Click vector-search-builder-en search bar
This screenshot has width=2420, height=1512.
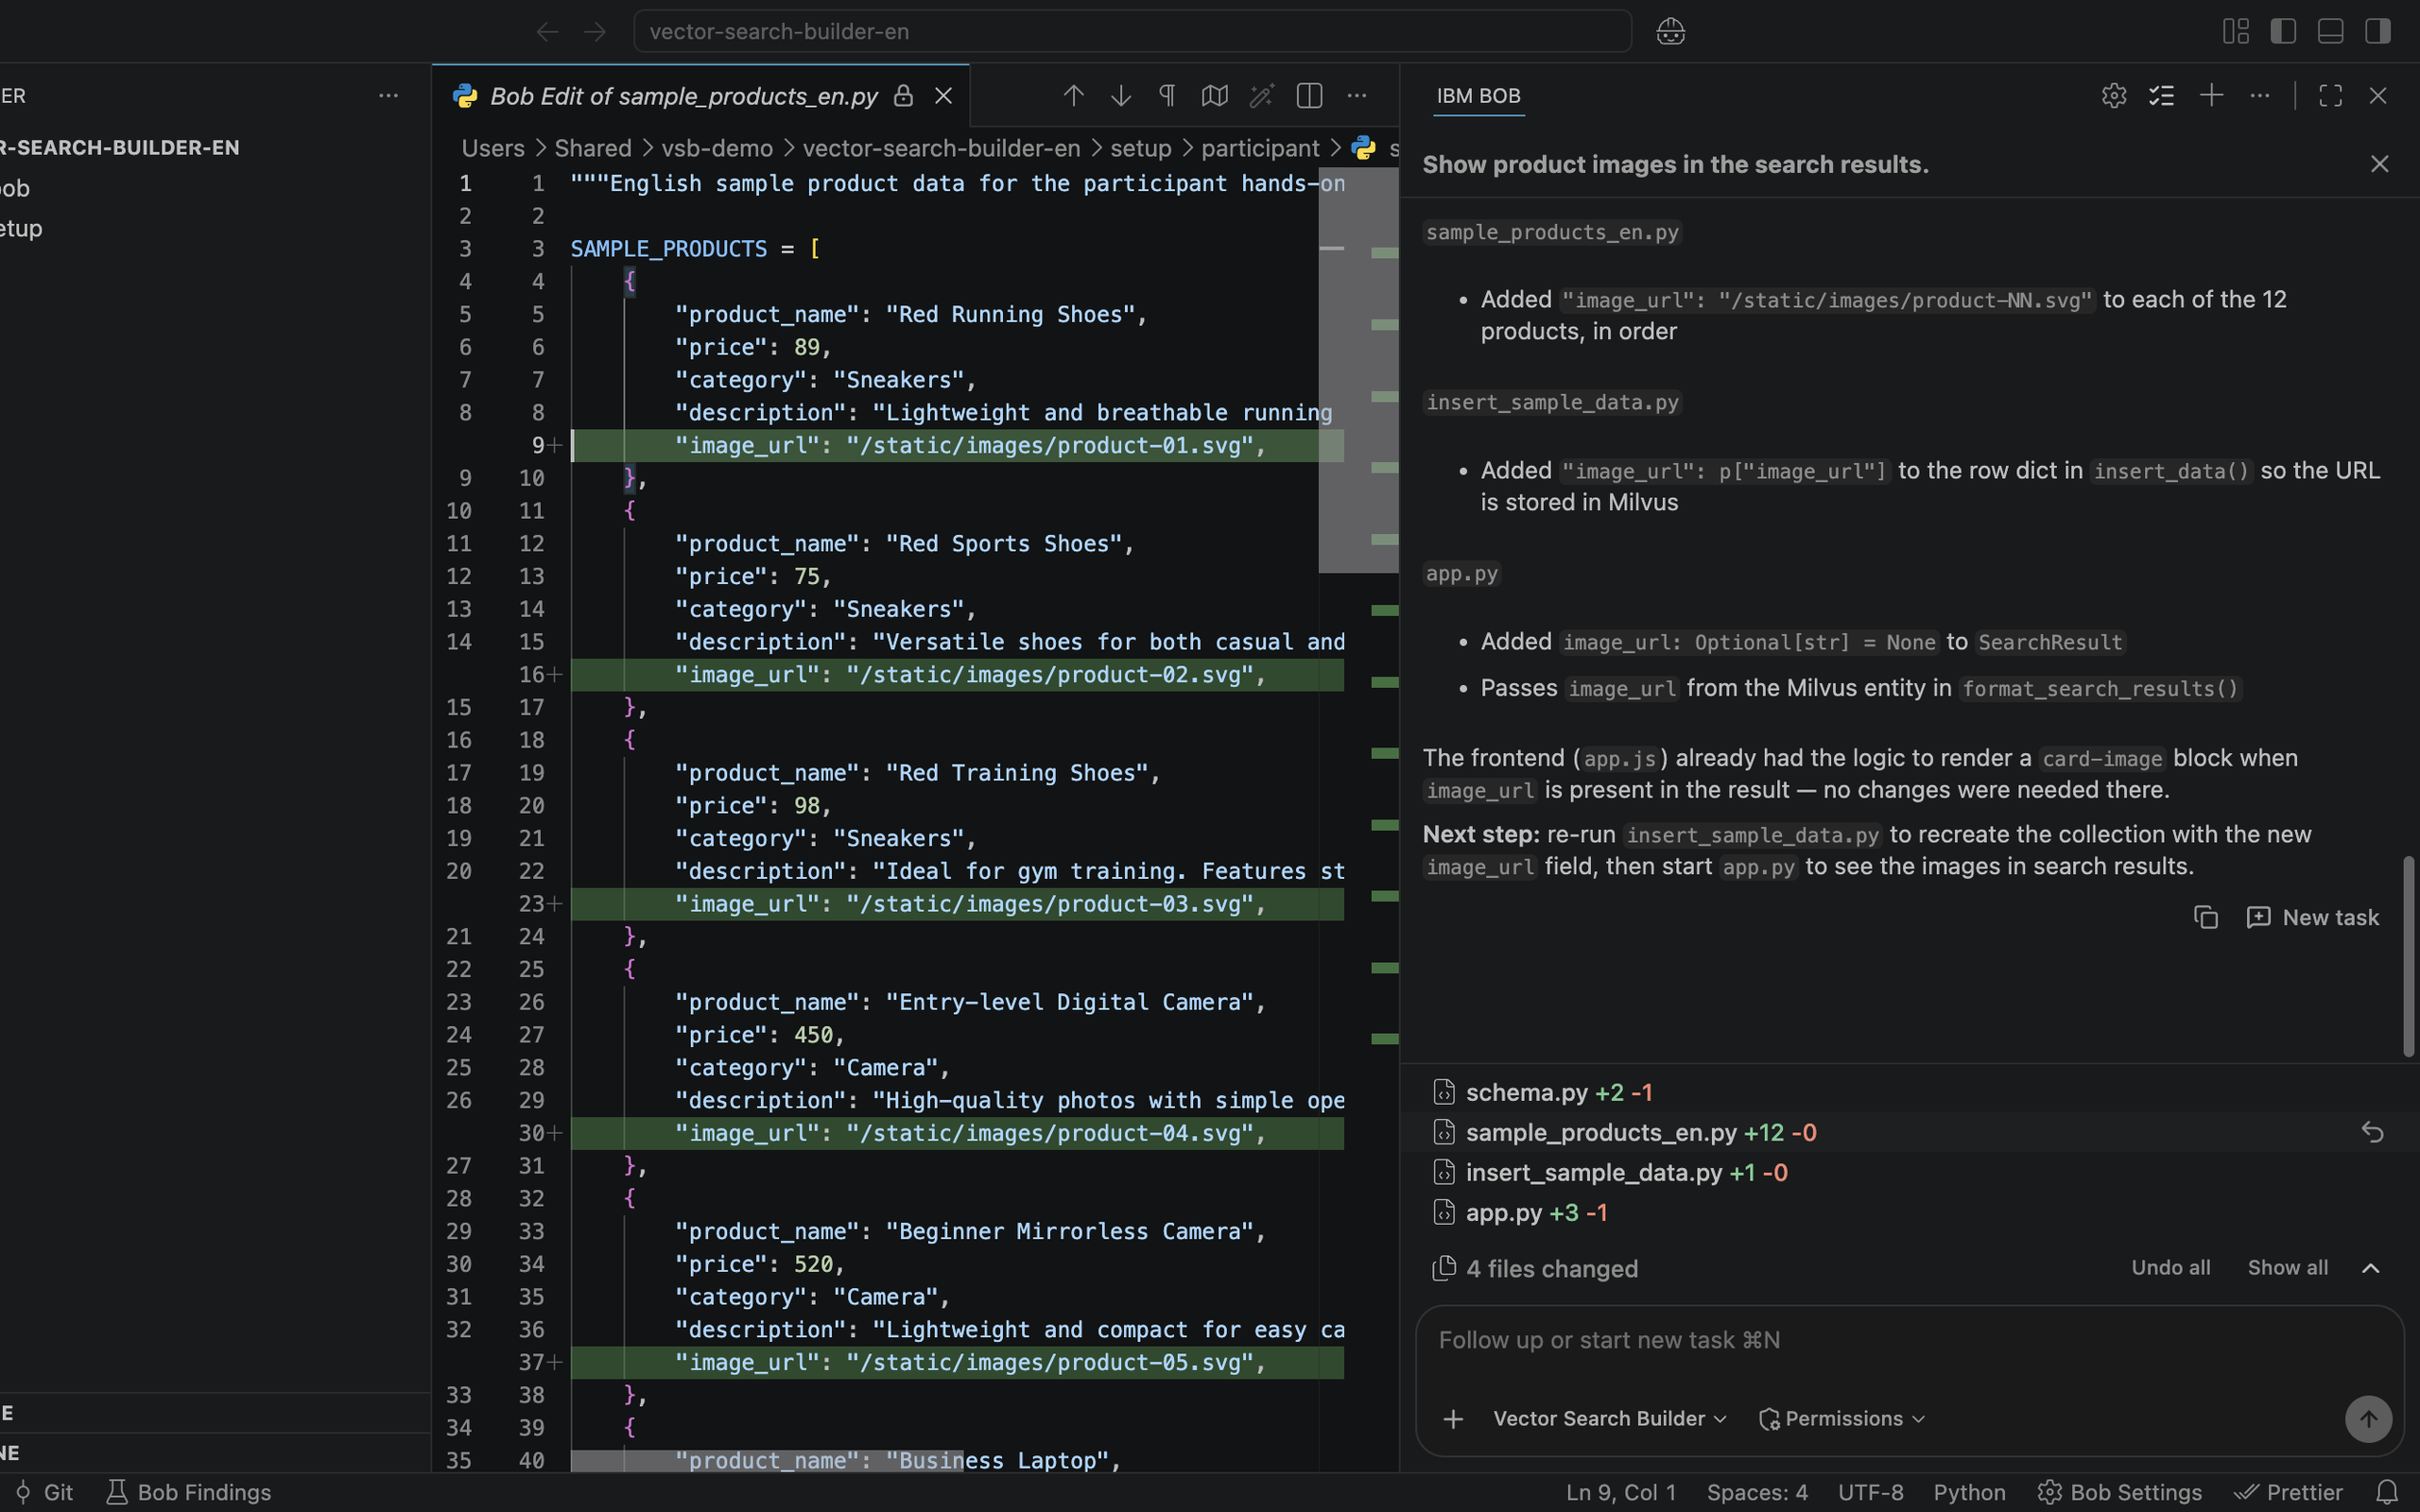coord(1132,31)
